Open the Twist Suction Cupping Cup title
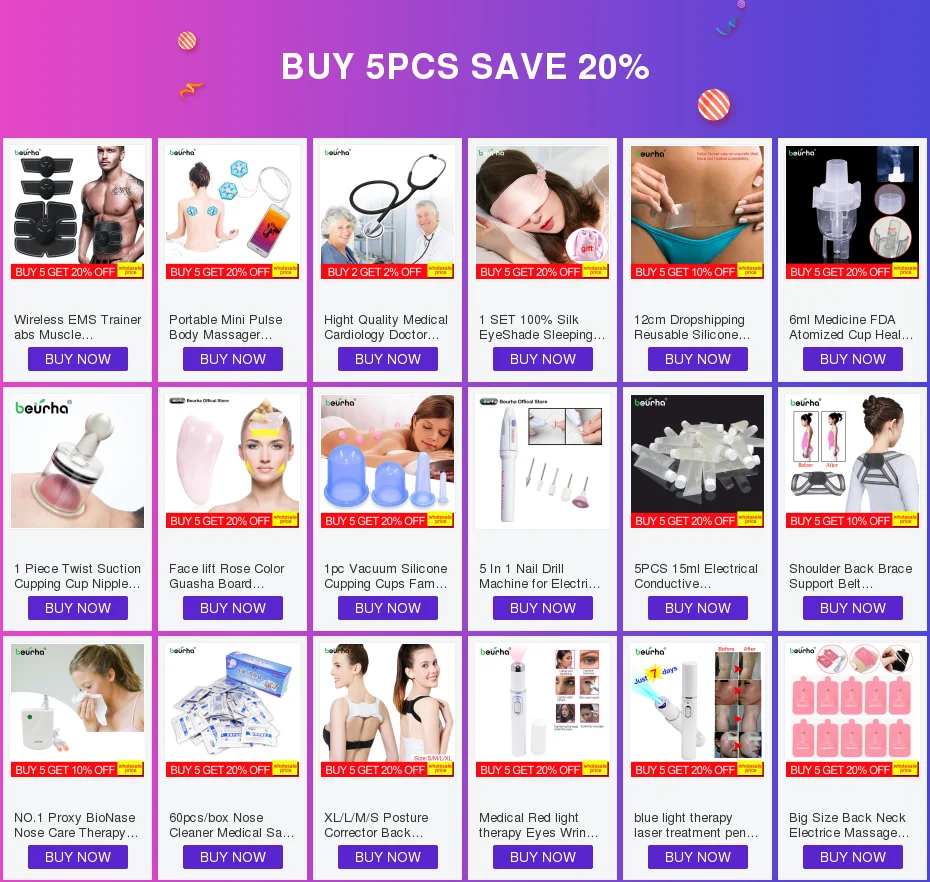The height and width of the screenshot is (882, 930). pos(78,576)
